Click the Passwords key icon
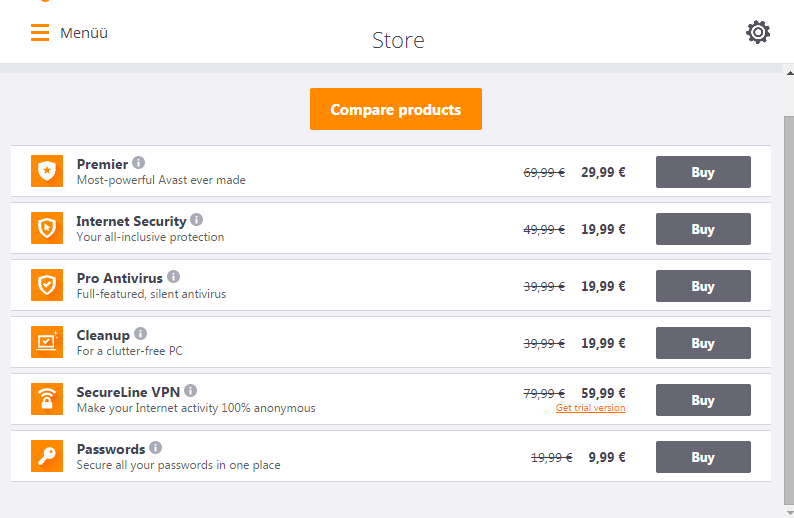 coord(47,456)
